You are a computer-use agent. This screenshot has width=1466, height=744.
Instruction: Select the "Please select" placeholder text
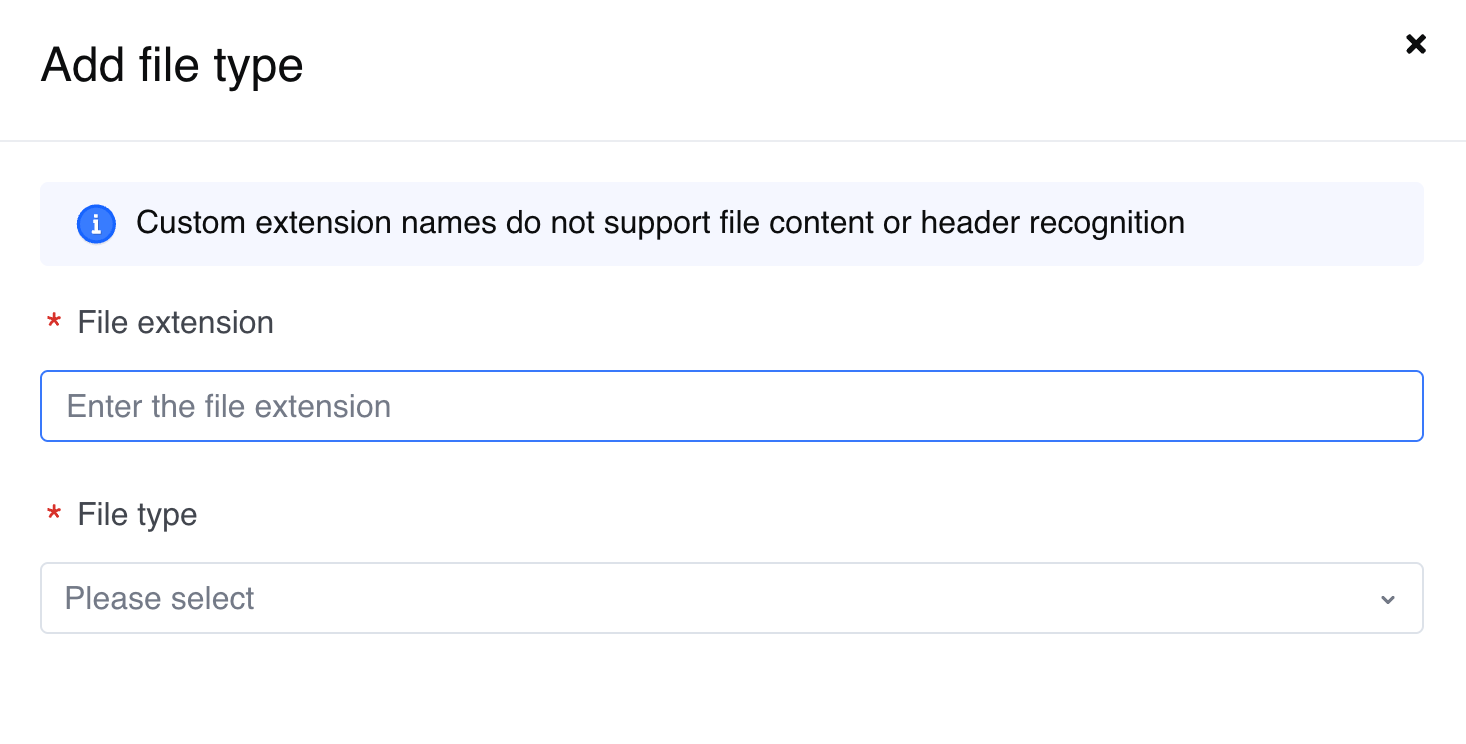160,599
